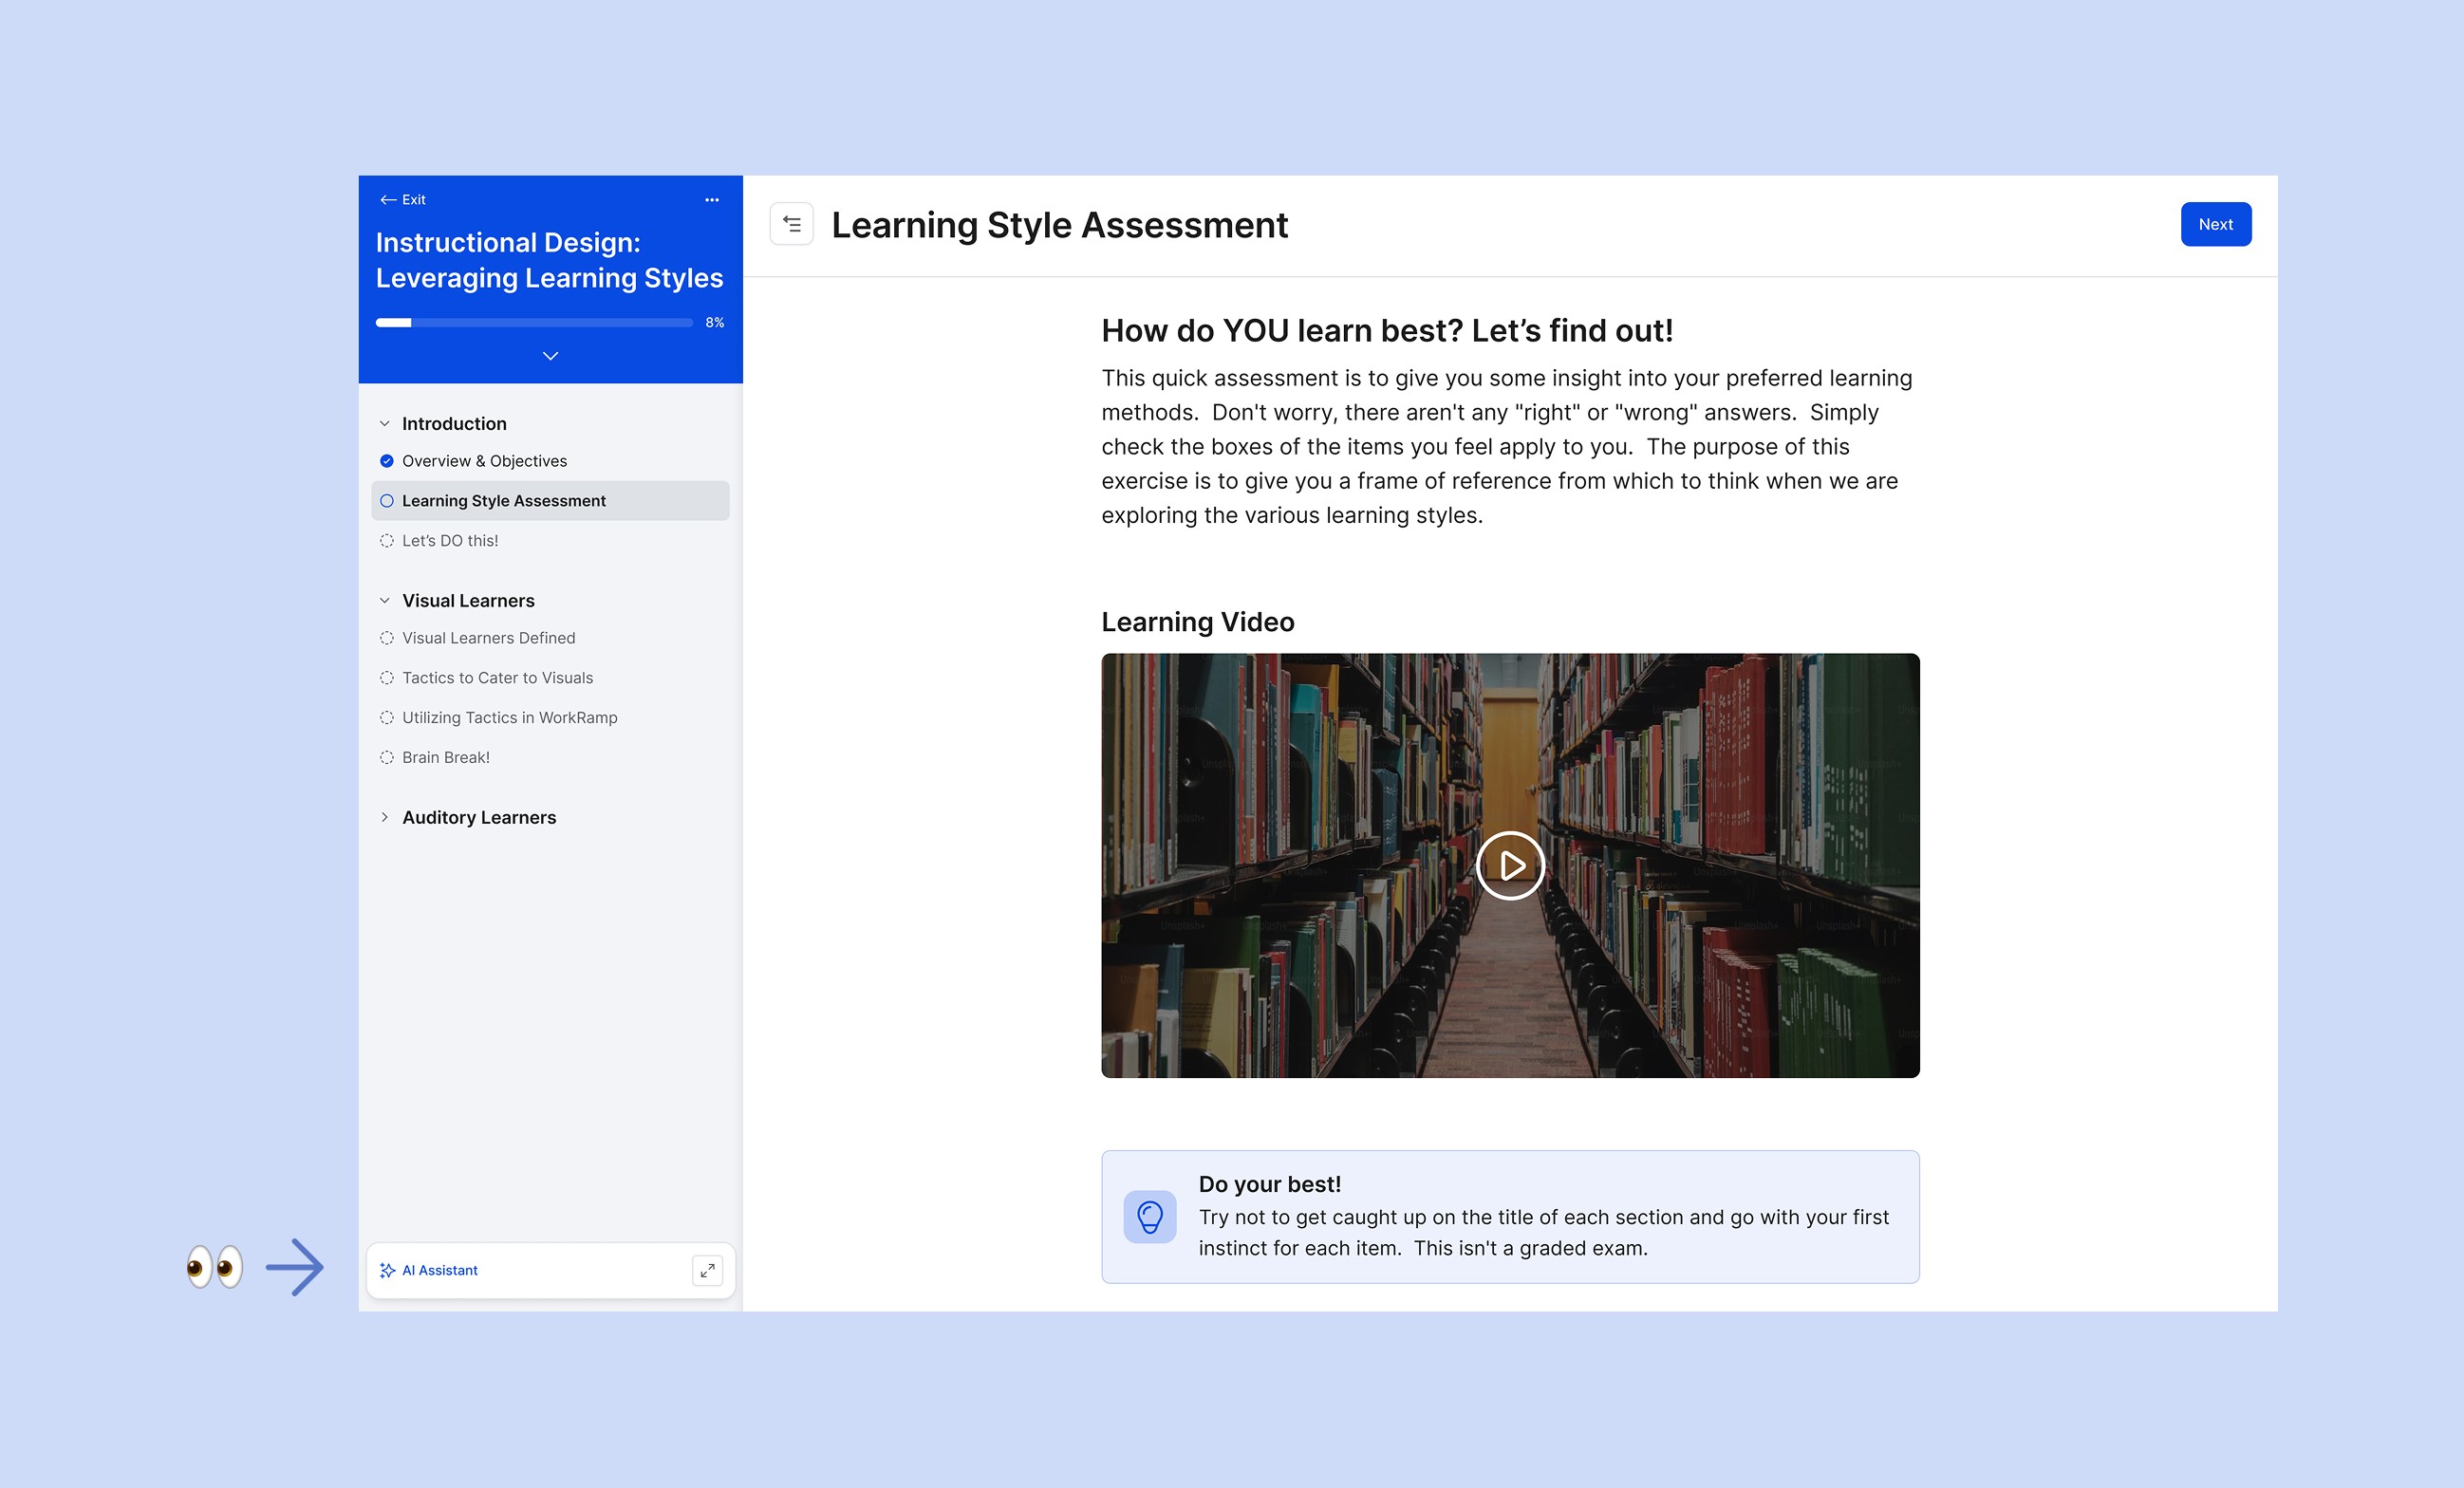The image size is (2464, 1488).
Task: Open the Brain Break! lesson
Action: (446, 757)
